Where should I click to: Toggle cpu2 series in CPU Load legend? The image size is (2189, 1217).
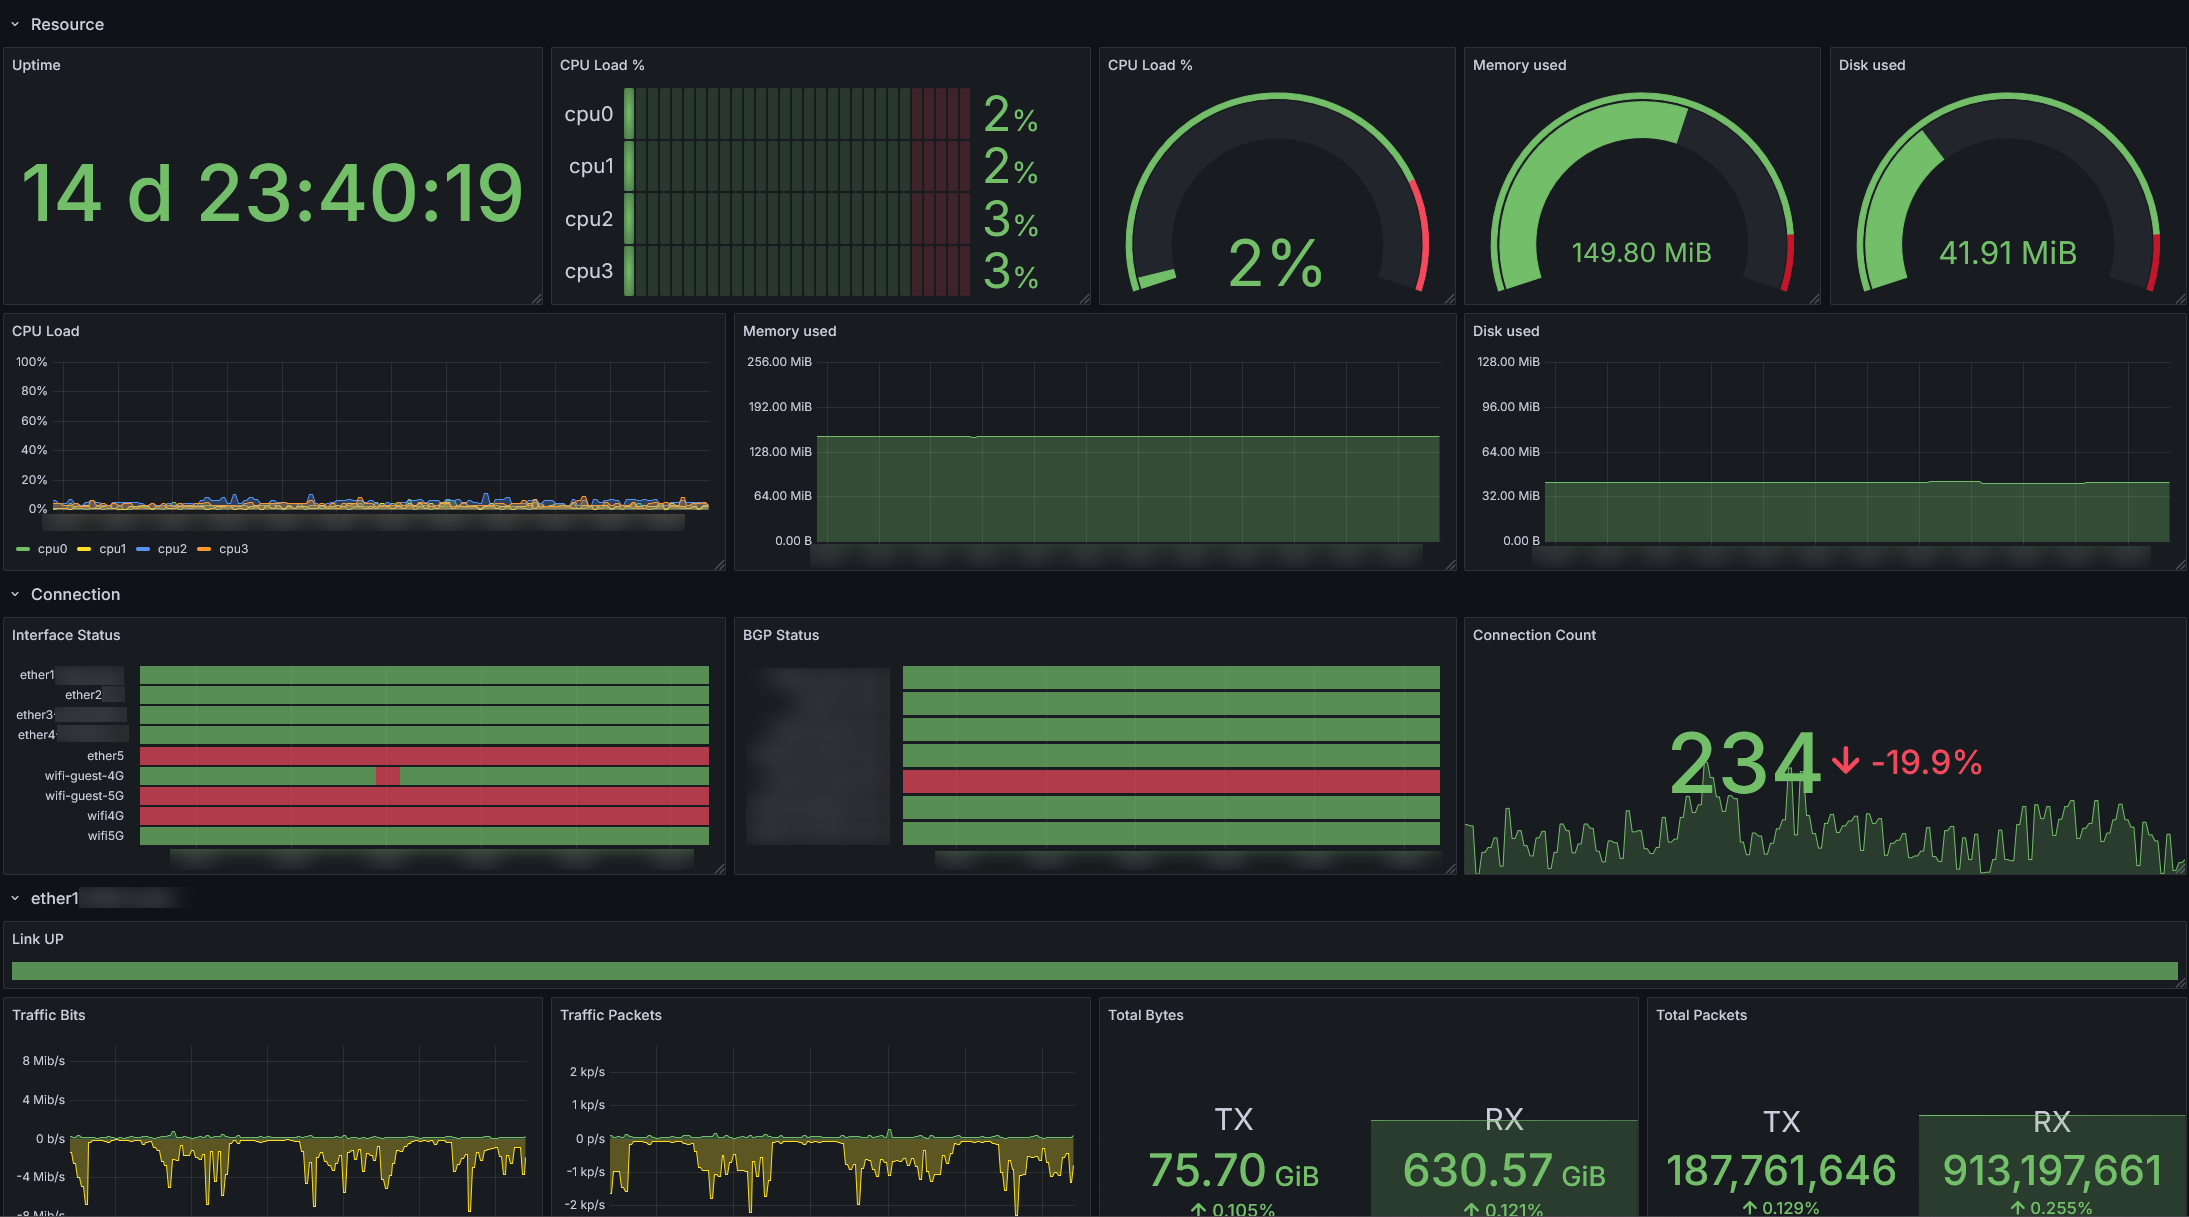click(172, 549)
